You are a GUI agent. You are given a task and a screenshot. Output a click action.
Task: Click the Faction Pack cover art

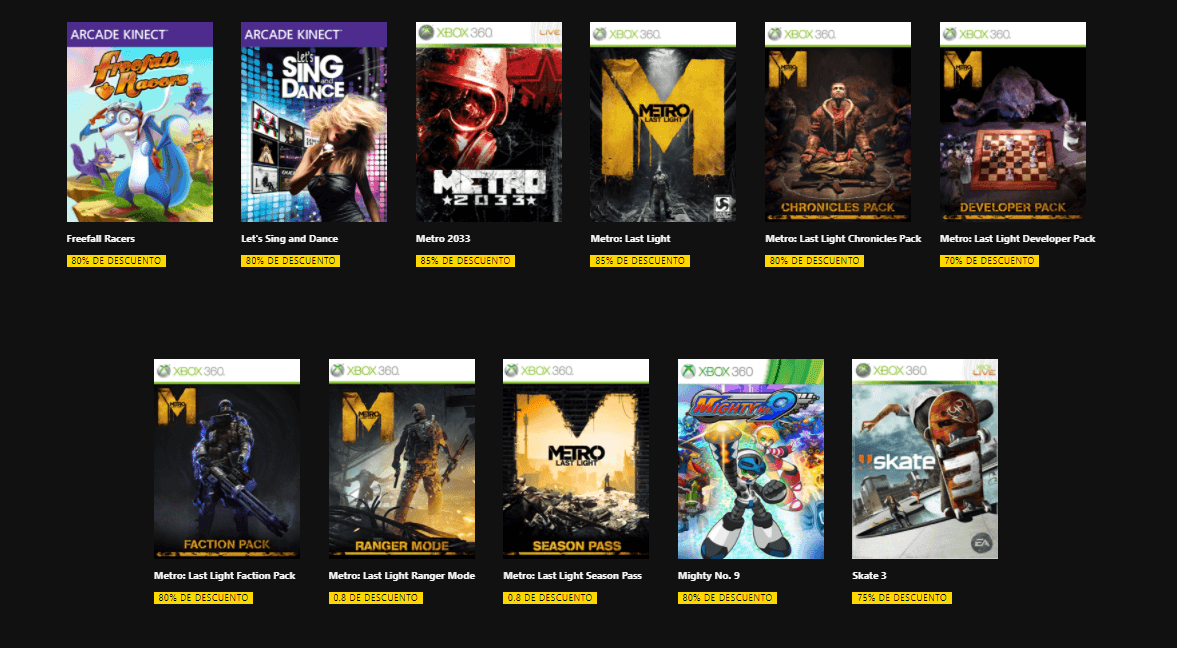point(226,459)
